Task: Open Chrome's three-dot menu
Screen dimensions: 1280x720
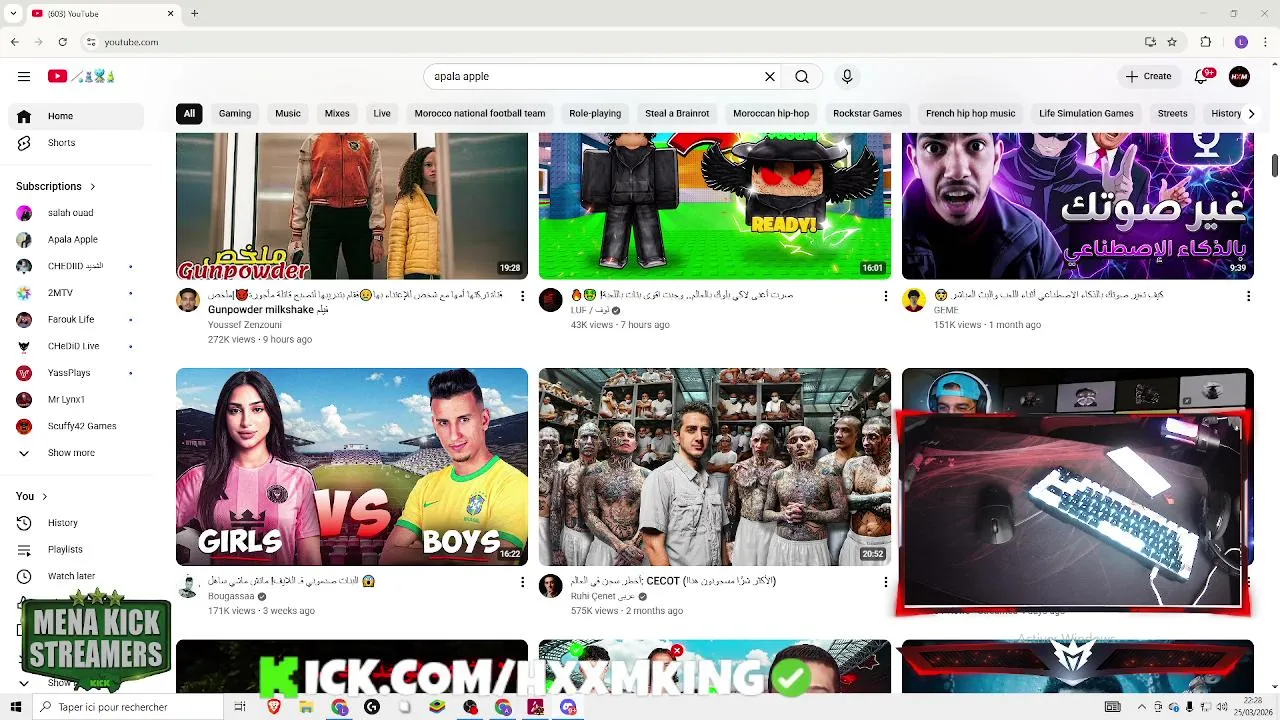Action: [x=1266, y=42]
